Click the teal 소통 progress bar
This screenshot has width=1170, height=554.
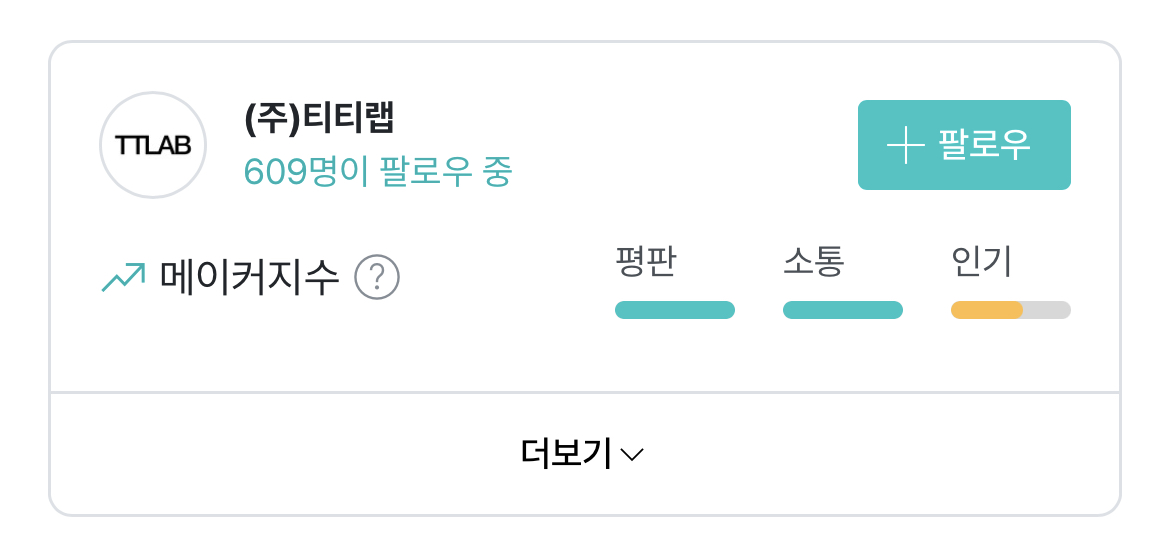pos(842,310)
